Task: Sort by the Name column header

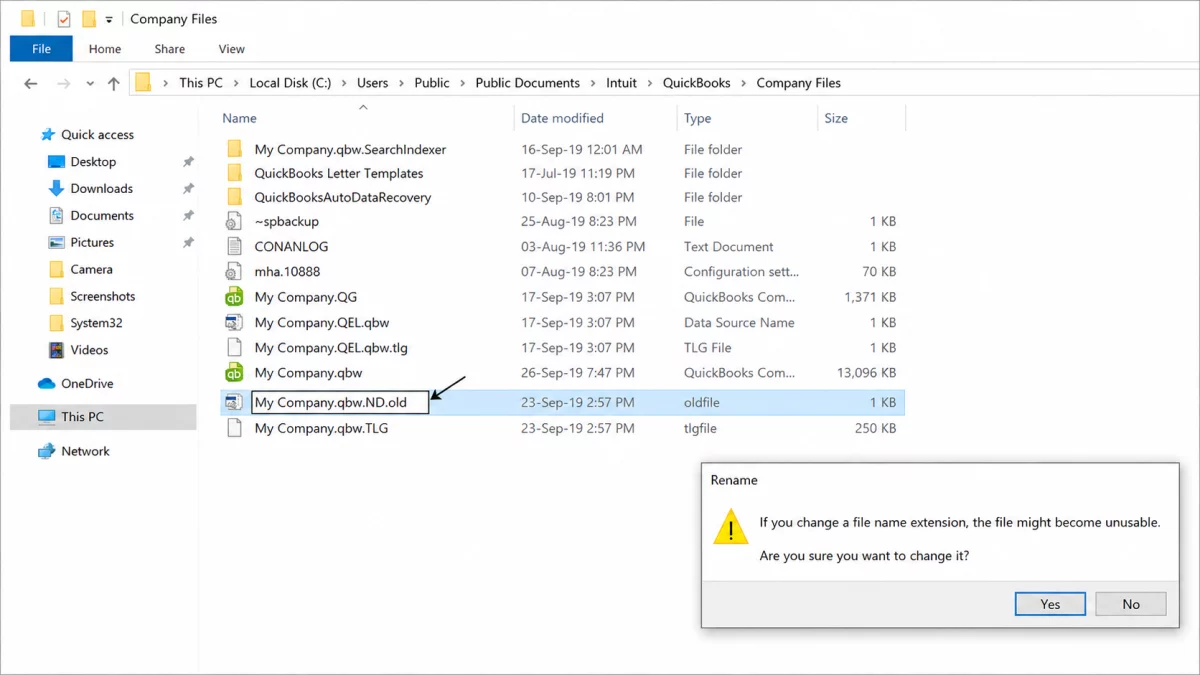Action: pyautogui.click(x=240, y=118)
